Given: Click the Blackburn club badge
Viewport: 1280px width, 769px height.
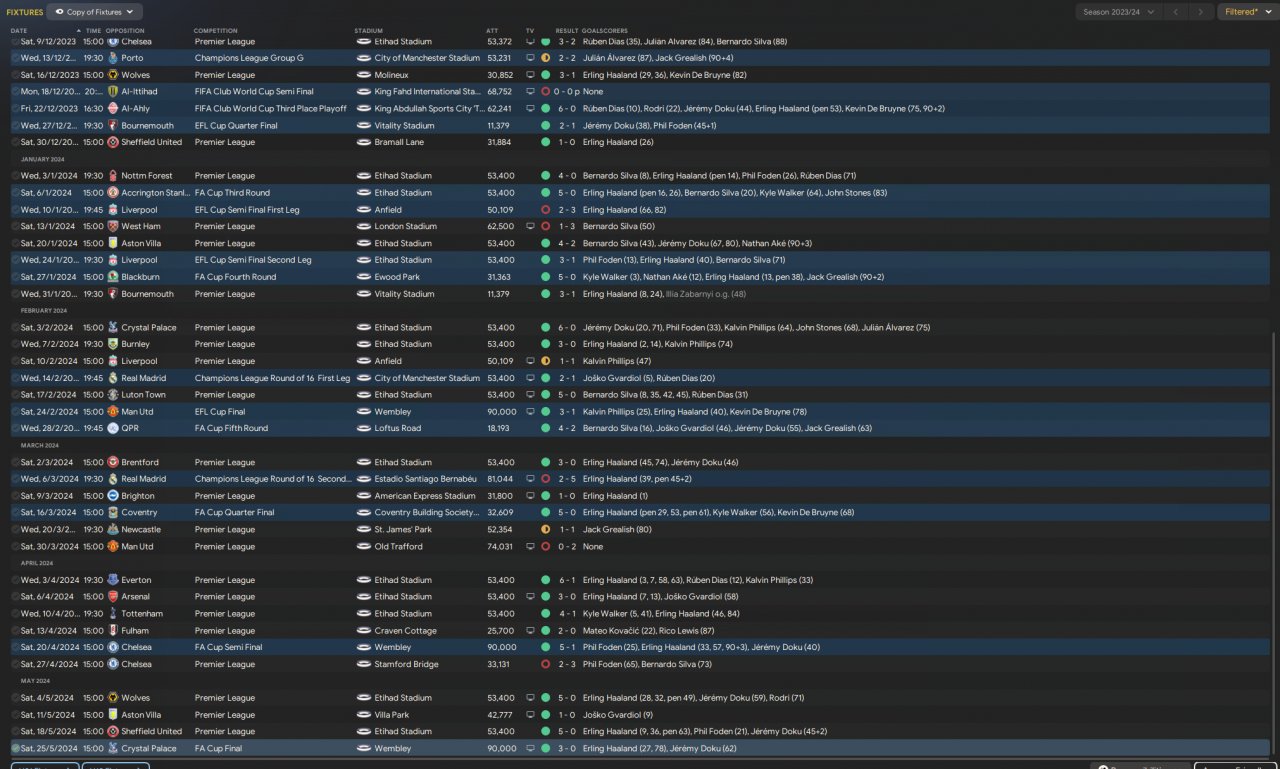Looking at the screenshot, I should 113,277.
